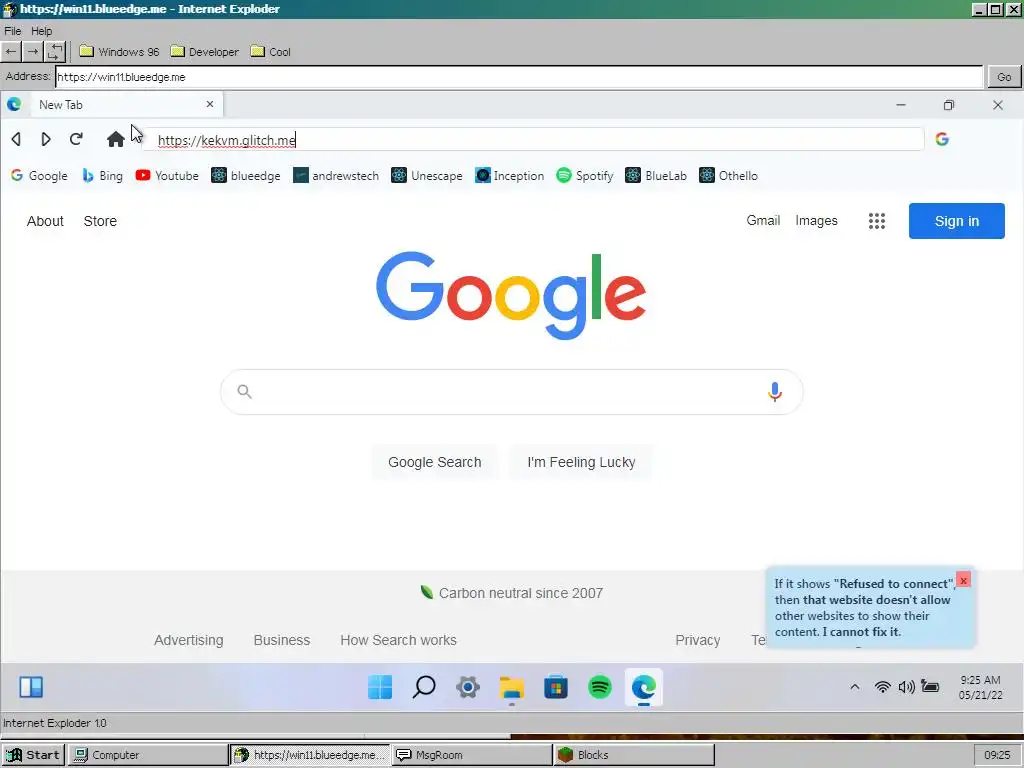Click the volume speaker tray icon
The height and width of the screenshot is (768, 1024).
[906, 687]
